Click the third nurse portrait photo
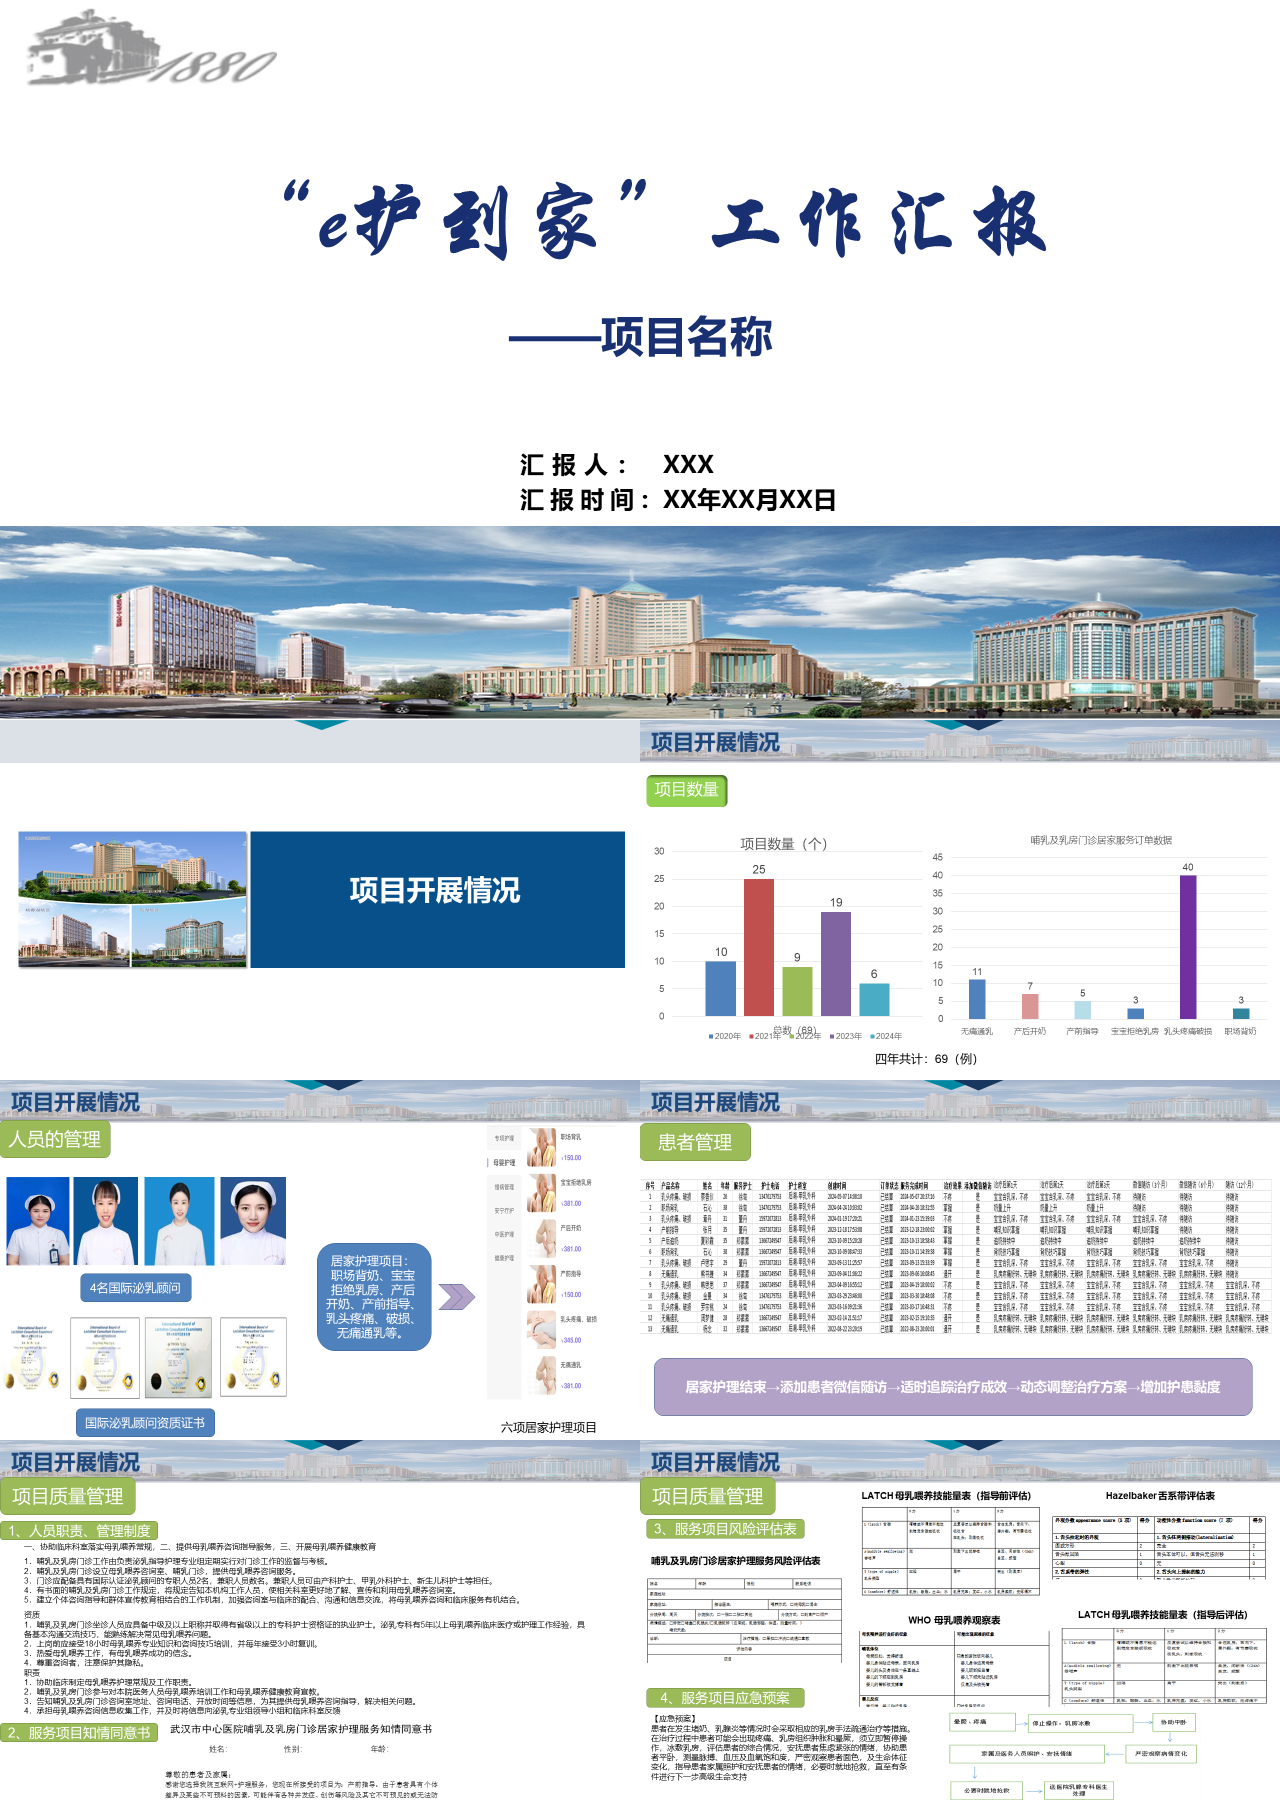The width and height of the screenshot is (1280, 1800). 179,1221
